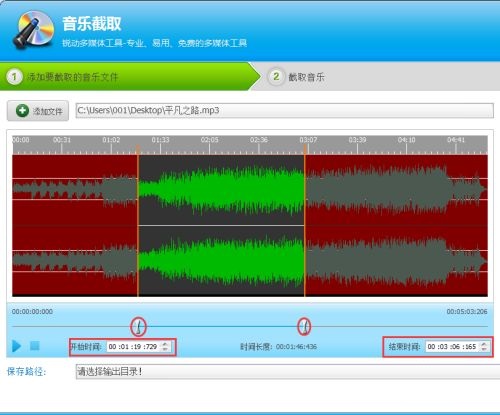Increase end time with up arrow
This screenshot has height=415, width=500.
click(x=484, y=344)
